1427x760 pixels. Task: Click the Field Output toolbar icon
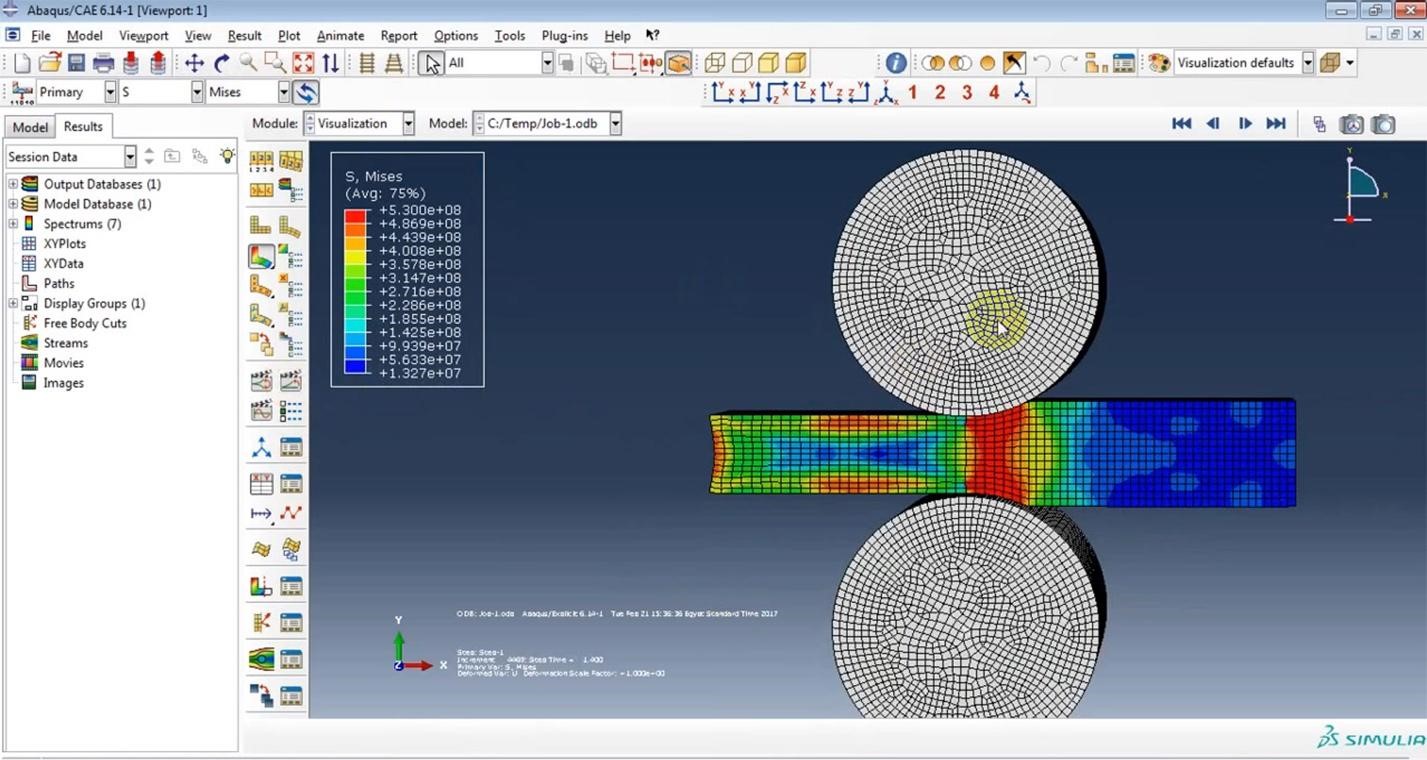(x=22, y=93)
